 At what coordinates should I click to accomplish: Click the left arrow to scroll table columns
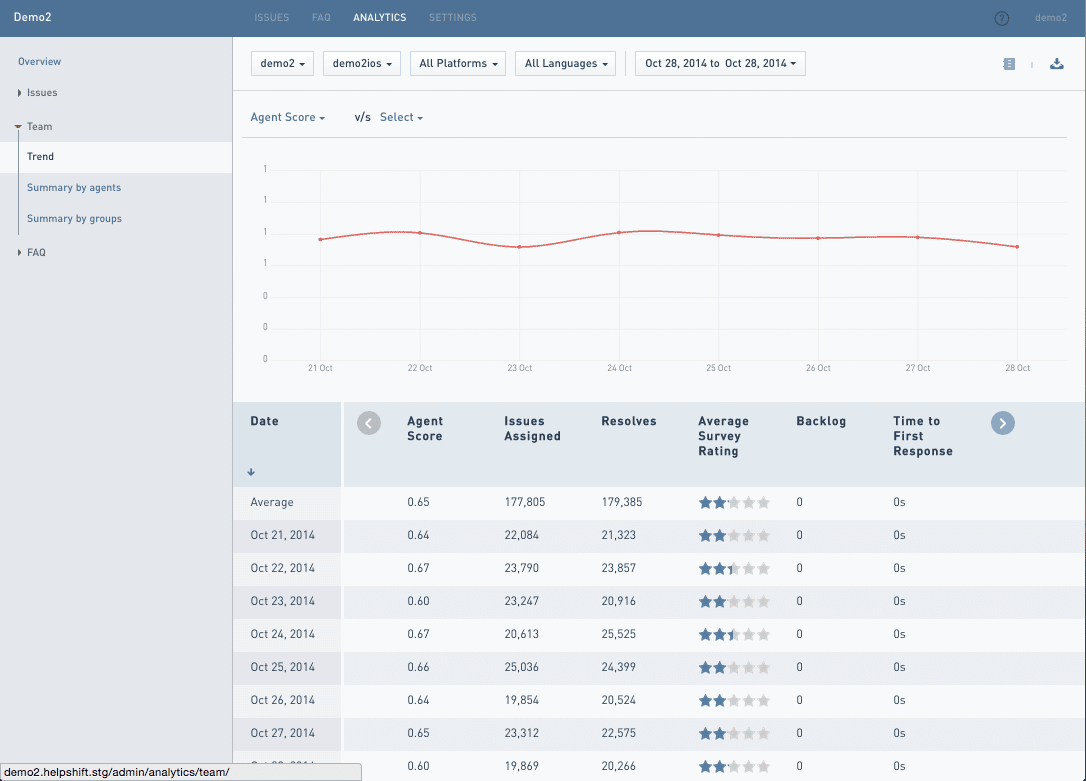click(368, 422)
